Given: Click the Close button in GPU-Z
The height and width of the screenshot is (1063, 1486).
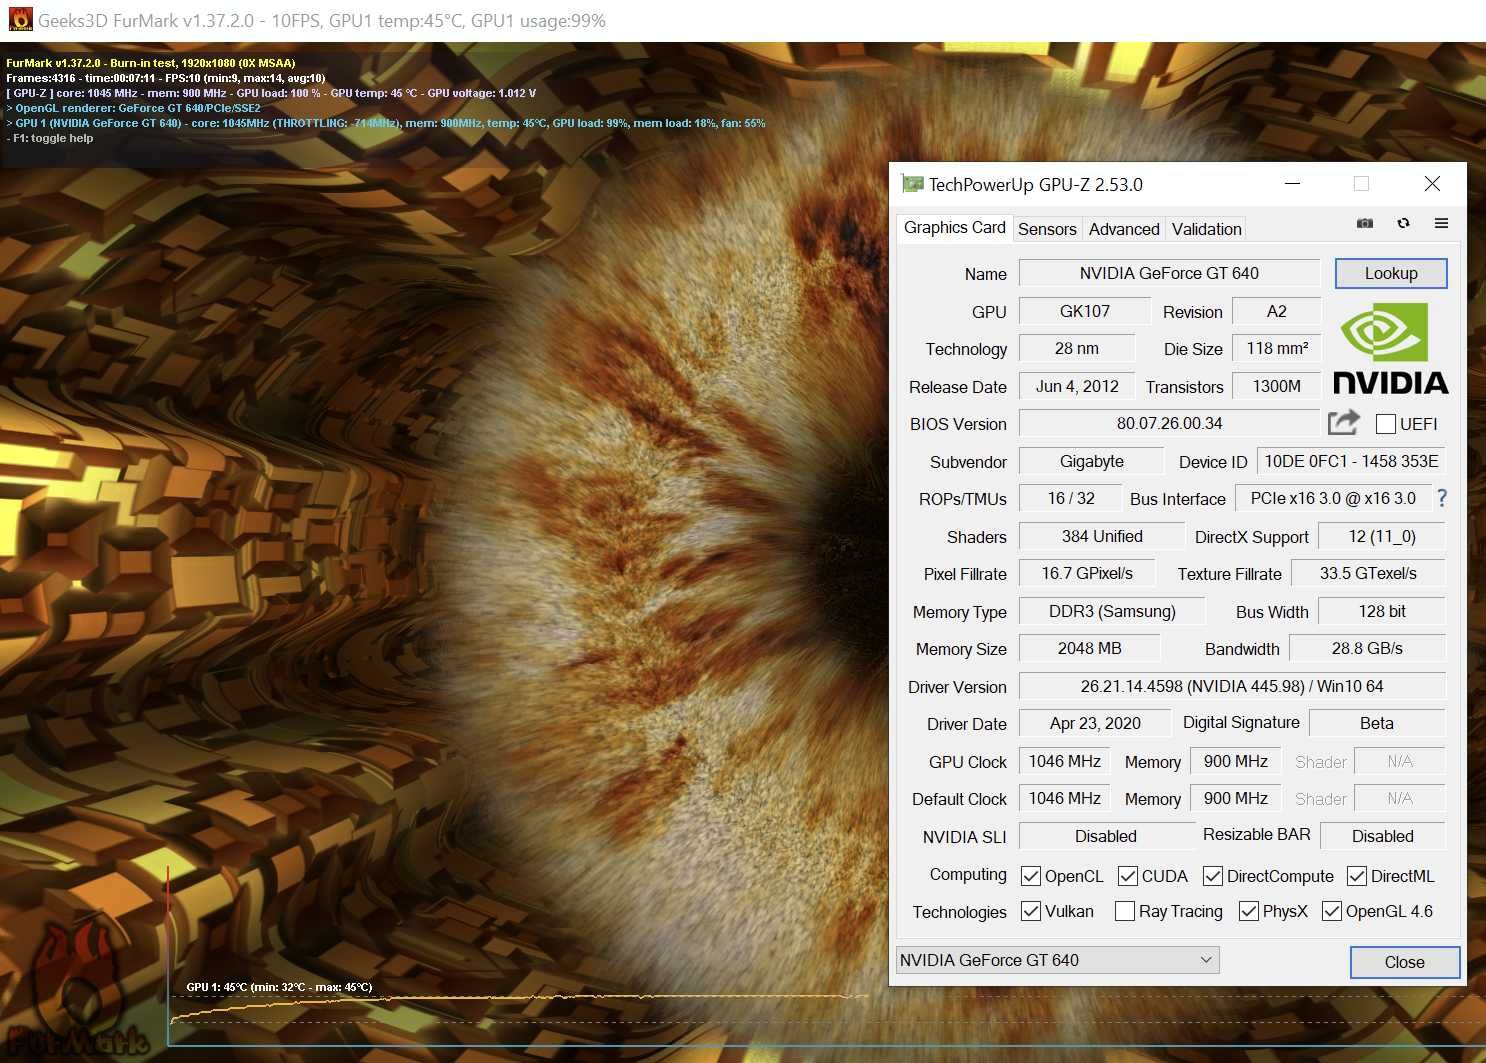Looking at the screenshot, I should pyautogui.click(x=1404, y=962).
